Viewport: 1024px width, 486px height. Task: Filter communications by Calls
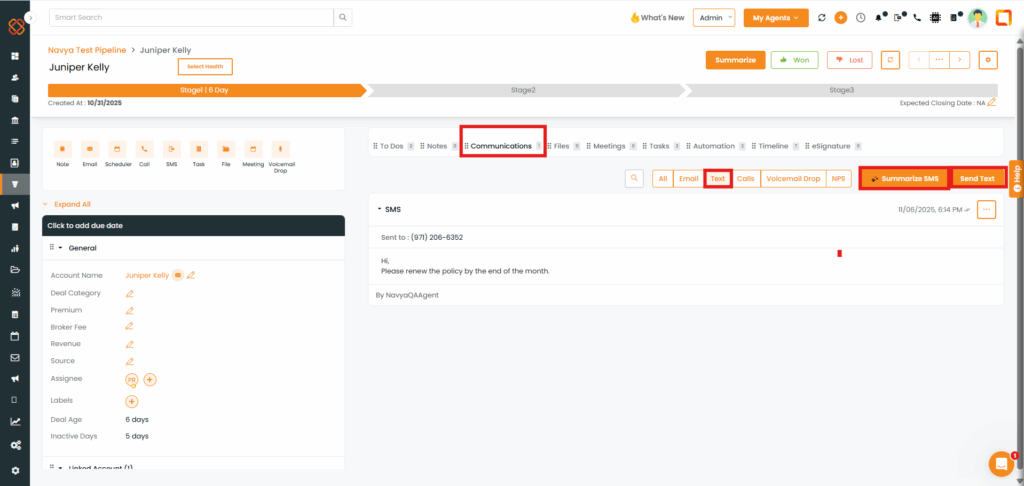[746, 179]
